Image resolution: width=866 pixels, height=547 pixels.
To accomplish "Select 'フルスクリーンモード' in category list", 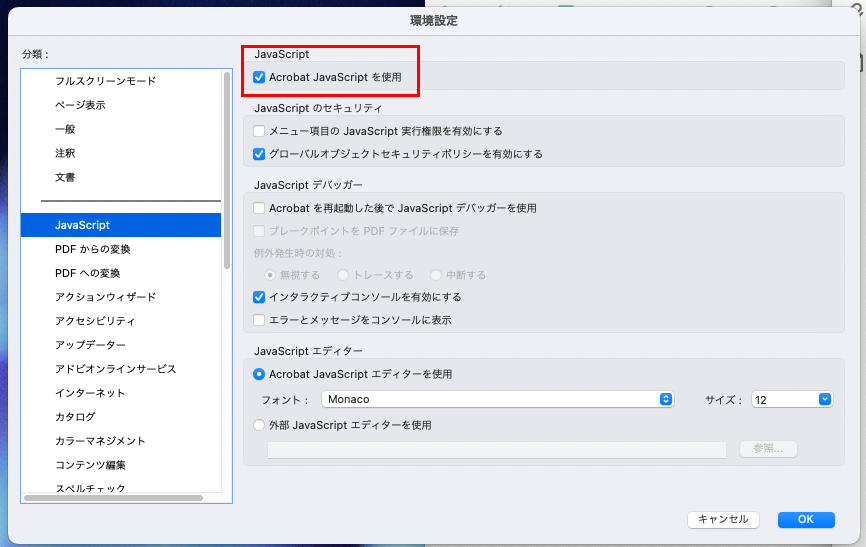I will (x=105, y=81).
